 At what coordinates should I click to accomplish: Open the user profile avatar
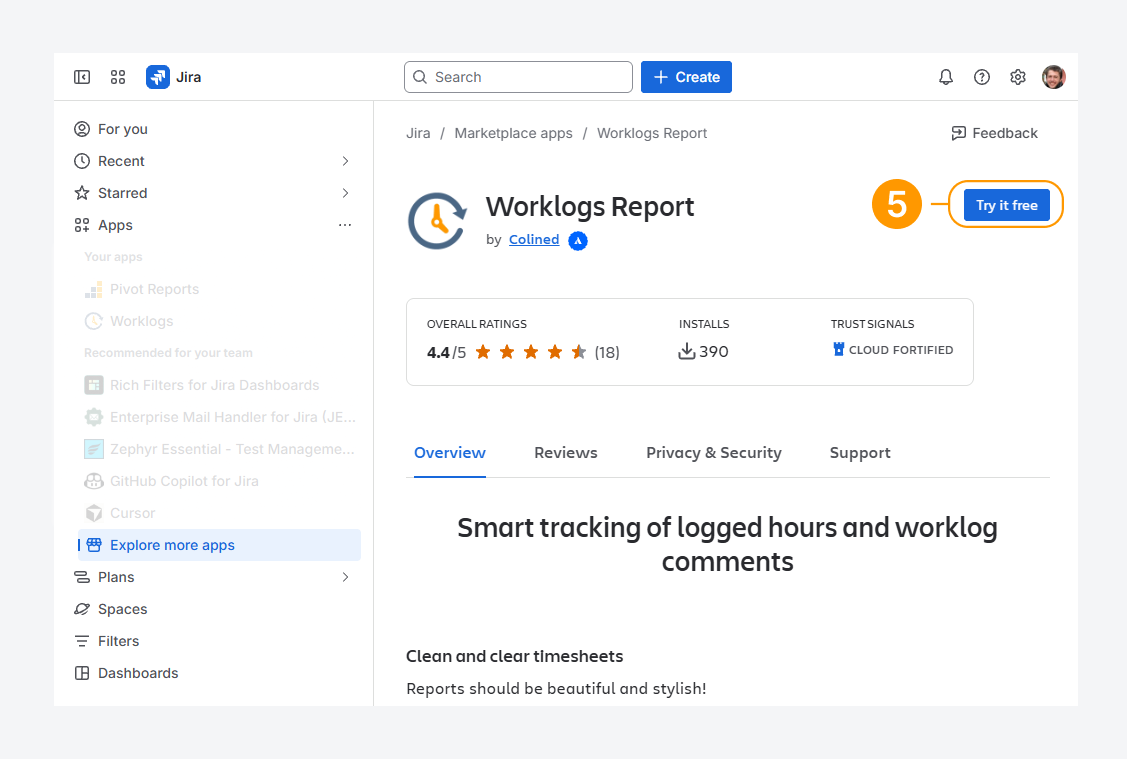pyautogui.click(x=1054, y=77)
